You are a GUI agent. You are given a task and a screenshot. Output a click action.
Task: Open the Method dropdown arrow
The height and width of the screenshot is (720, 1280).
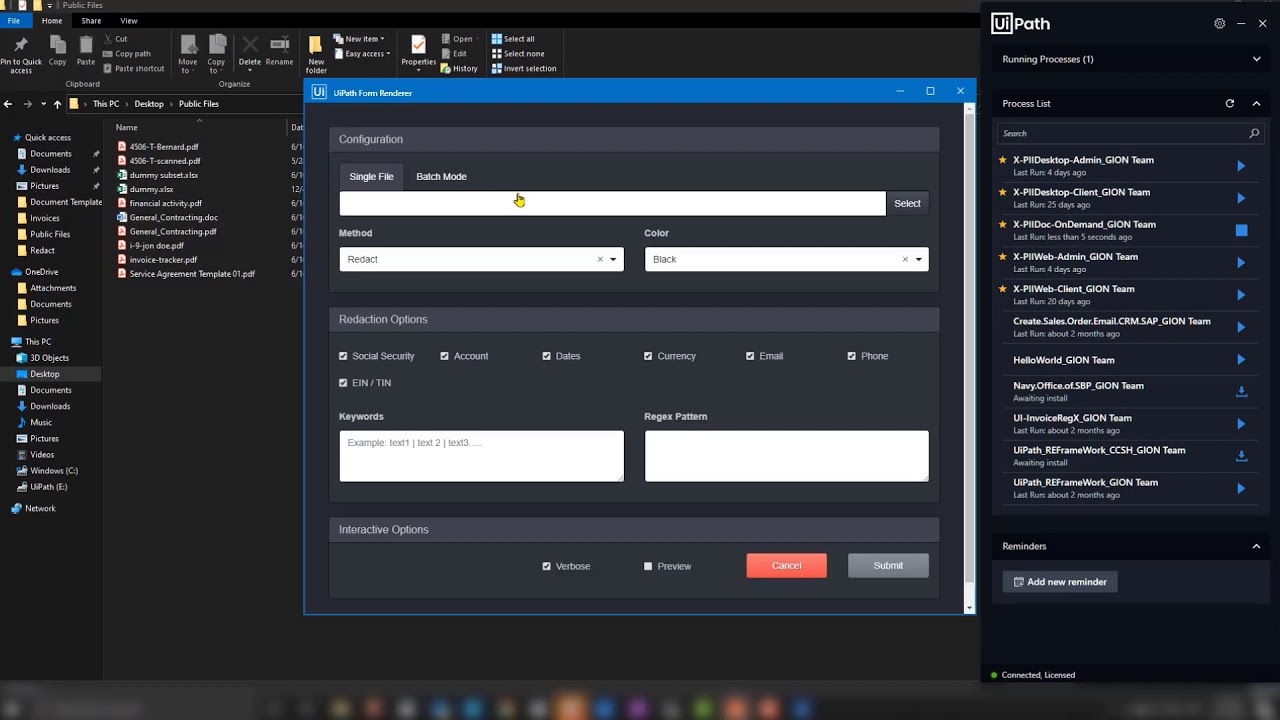(613, 260)
